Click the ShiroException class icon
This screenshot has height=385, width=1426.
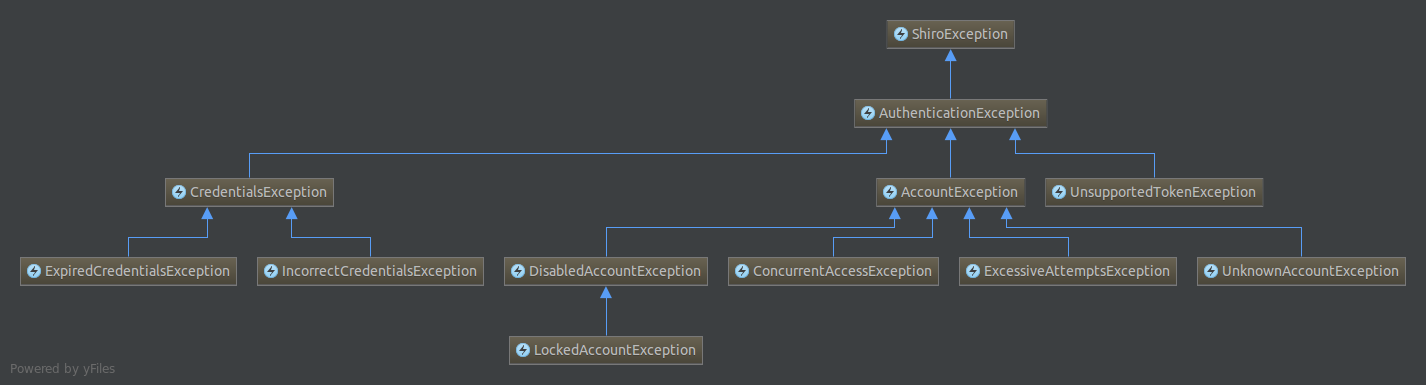900,34
